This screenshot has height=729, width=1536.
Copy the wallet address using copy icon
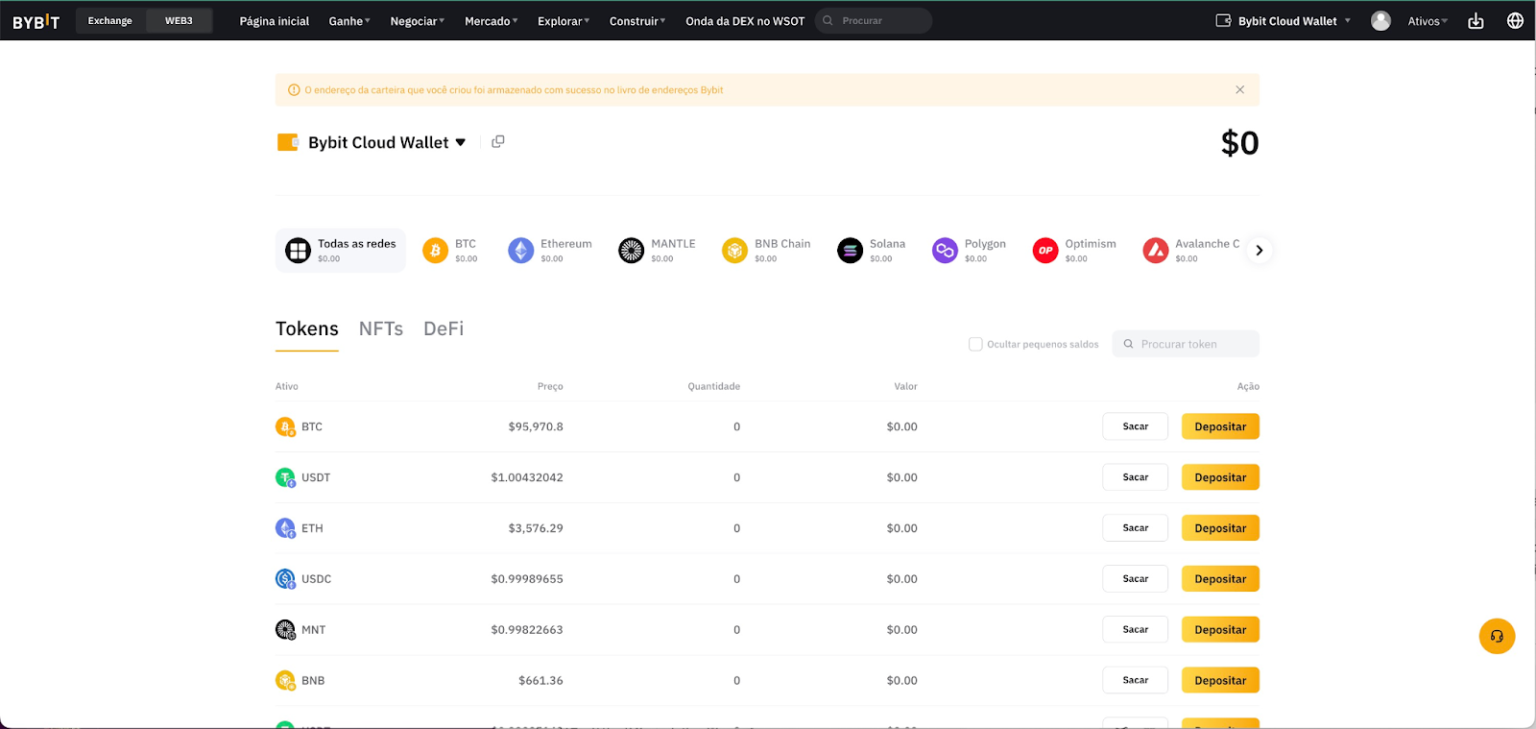click(x=497, y=141)
